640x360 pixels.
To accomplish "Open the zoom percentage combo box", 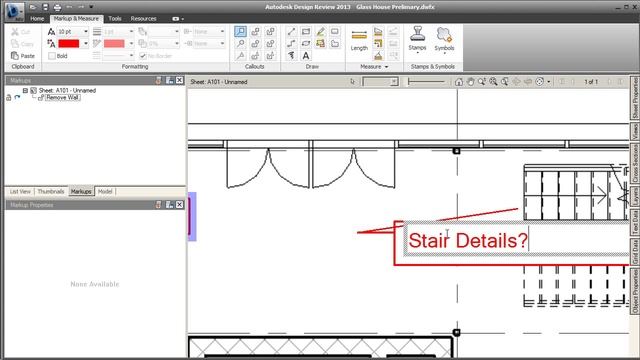I will [380, 82].
